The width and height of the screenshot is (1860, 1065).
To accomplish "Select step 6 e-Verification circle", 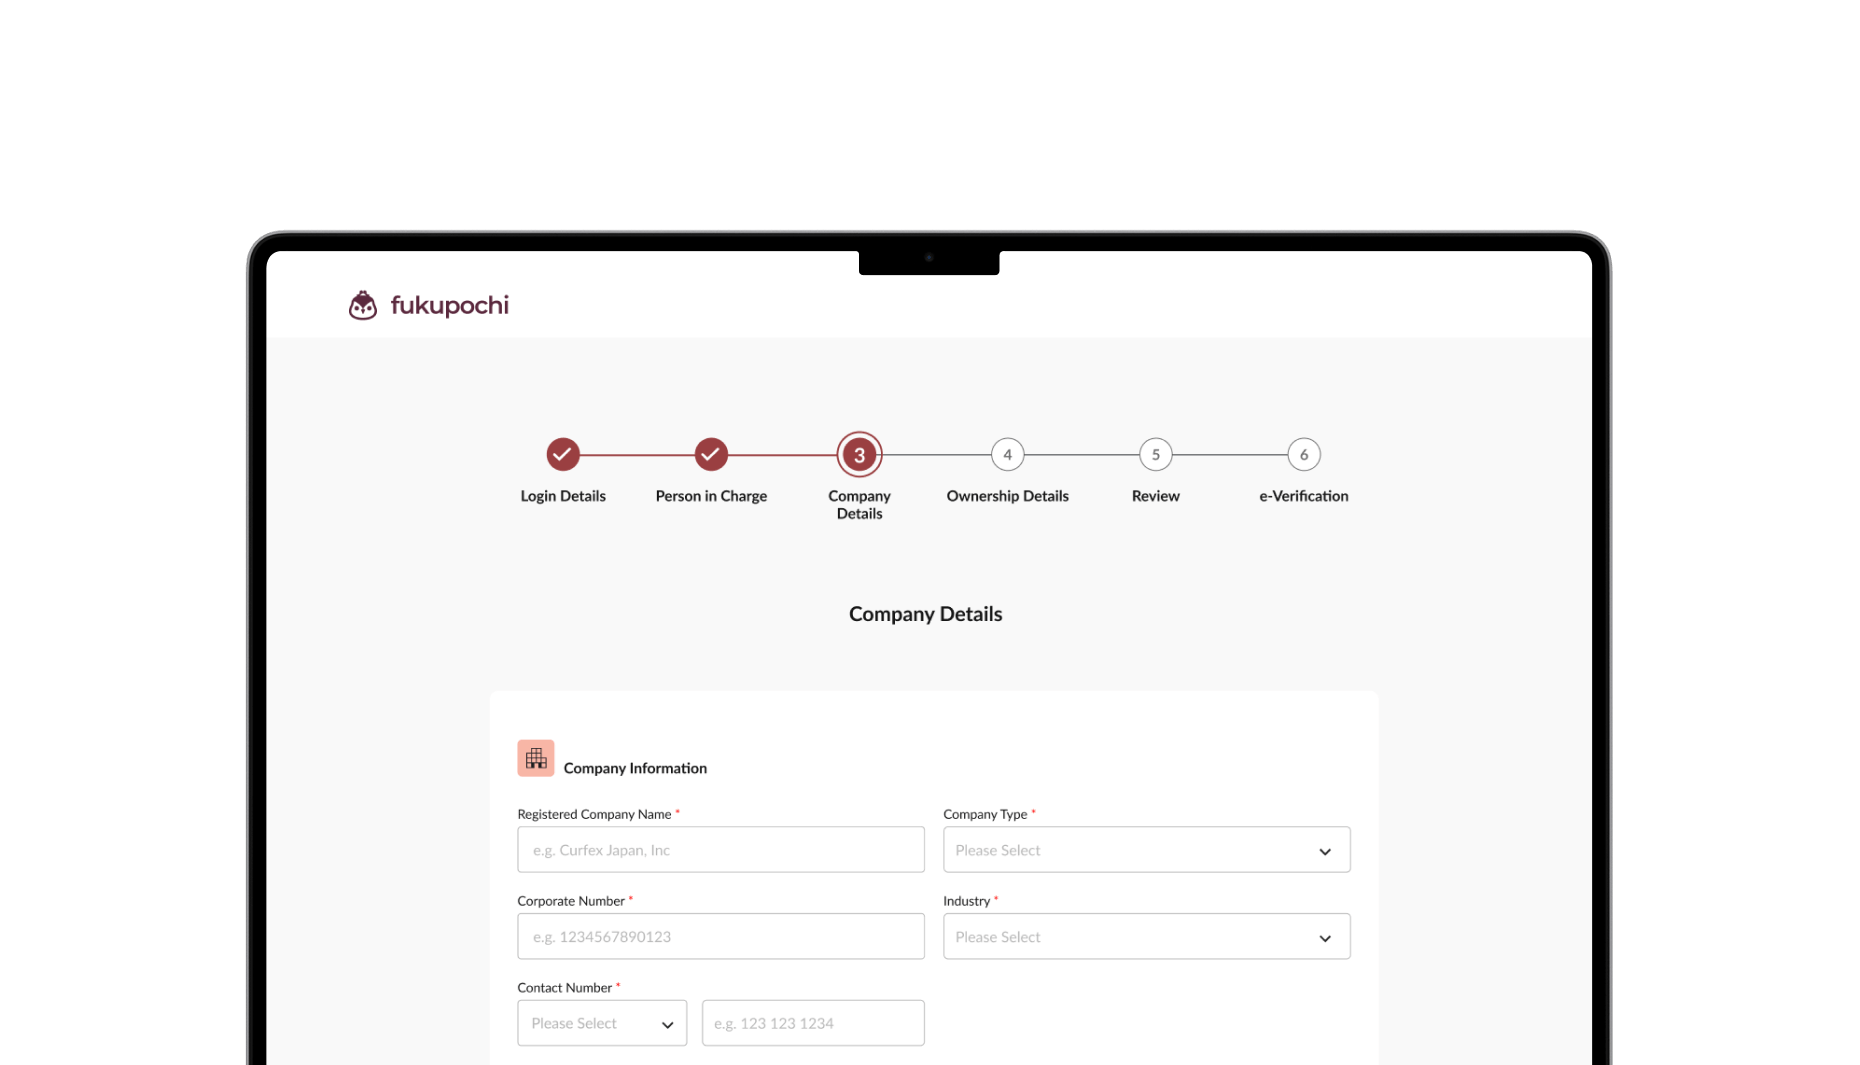I will [x=1303, y=455].
